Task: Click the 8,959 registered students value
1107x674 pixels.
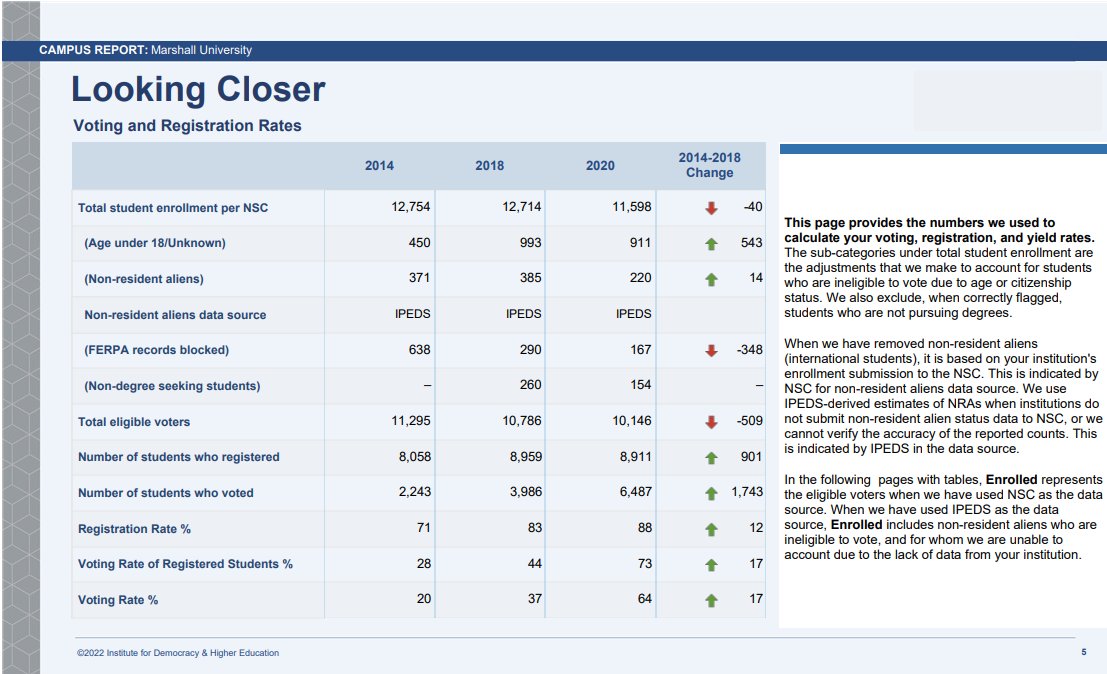Action: pos(526,457)
